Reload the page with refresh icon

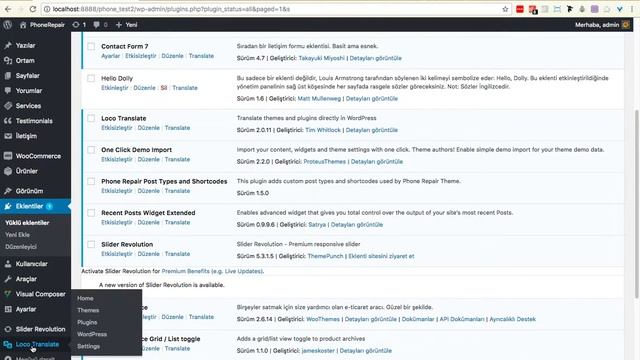coord(33,9)
